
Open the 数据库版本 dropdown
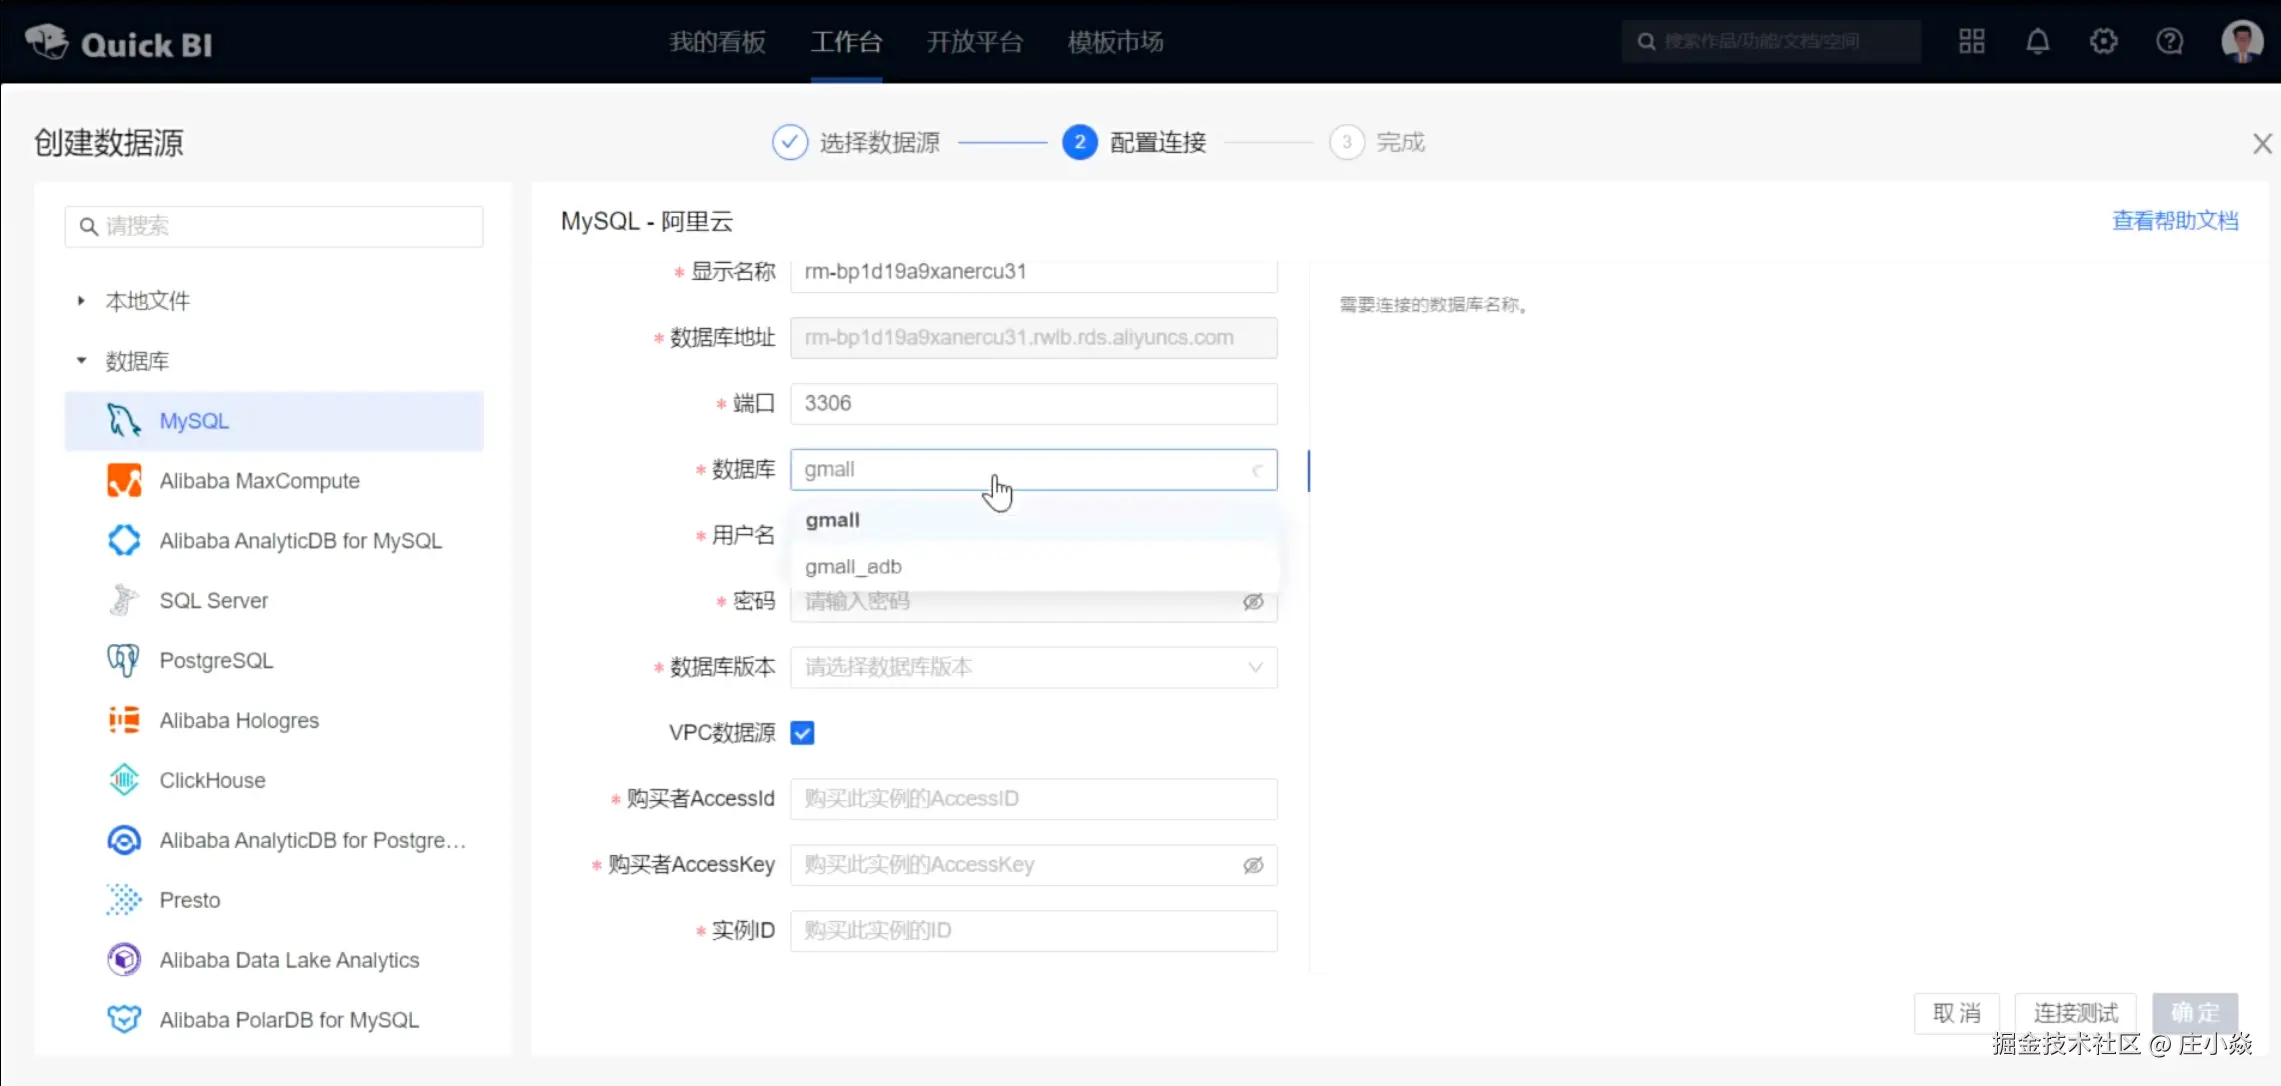point(1033,667)
